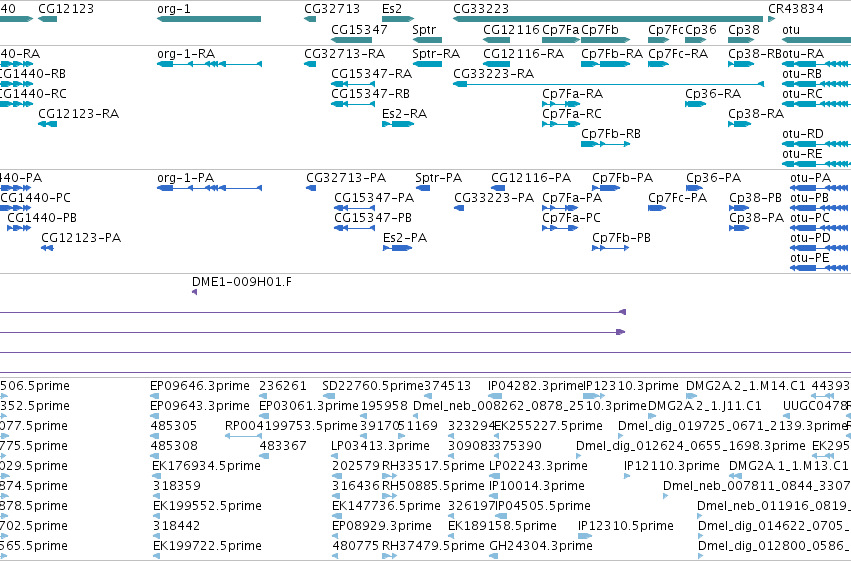Click the Cp7Fa gene label
This screenshot has width=851, height=561.
point(561,29)
